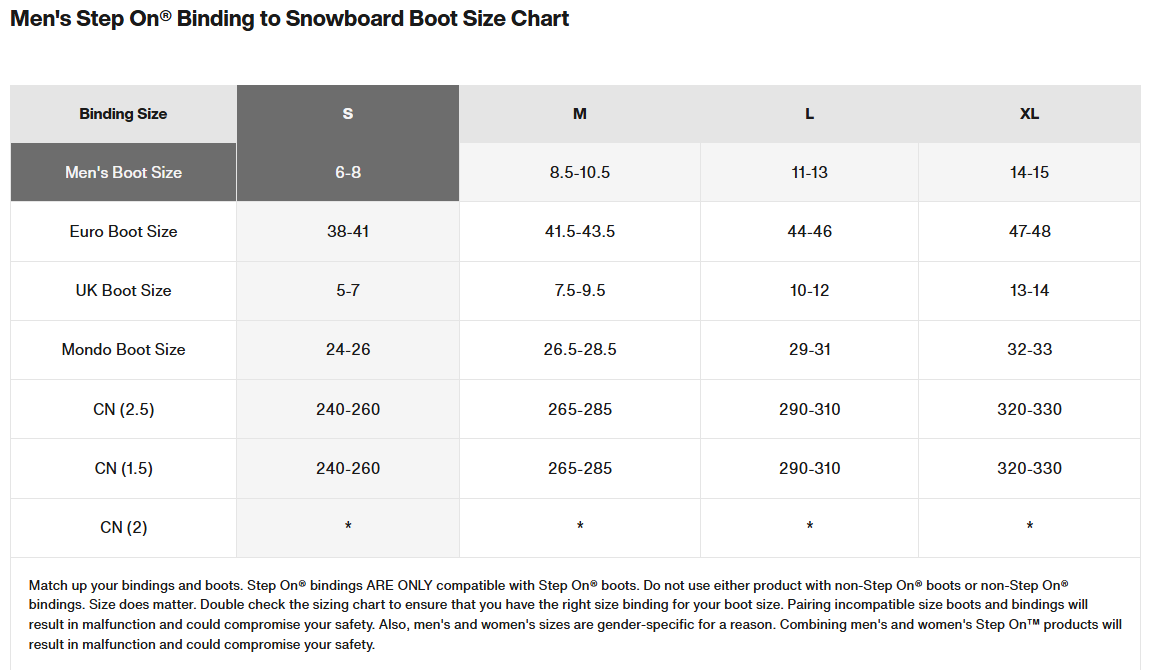Select the 26.5-28.5 Mondo size cell
This screenshot has width=1150, height=670.
tap(579, 350)
